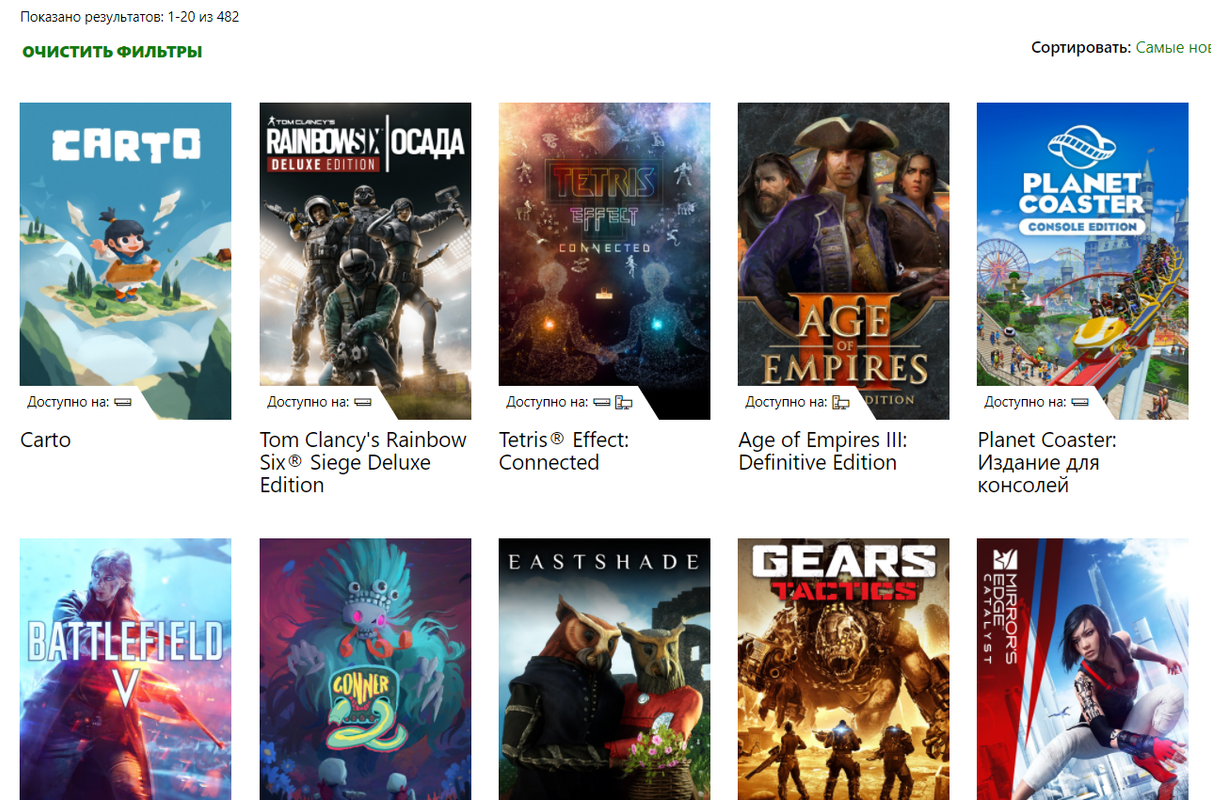The height and width of the screenshot is (800, 1211).
Task: Open the Battlefield V cover art
Action: point(126,669)
